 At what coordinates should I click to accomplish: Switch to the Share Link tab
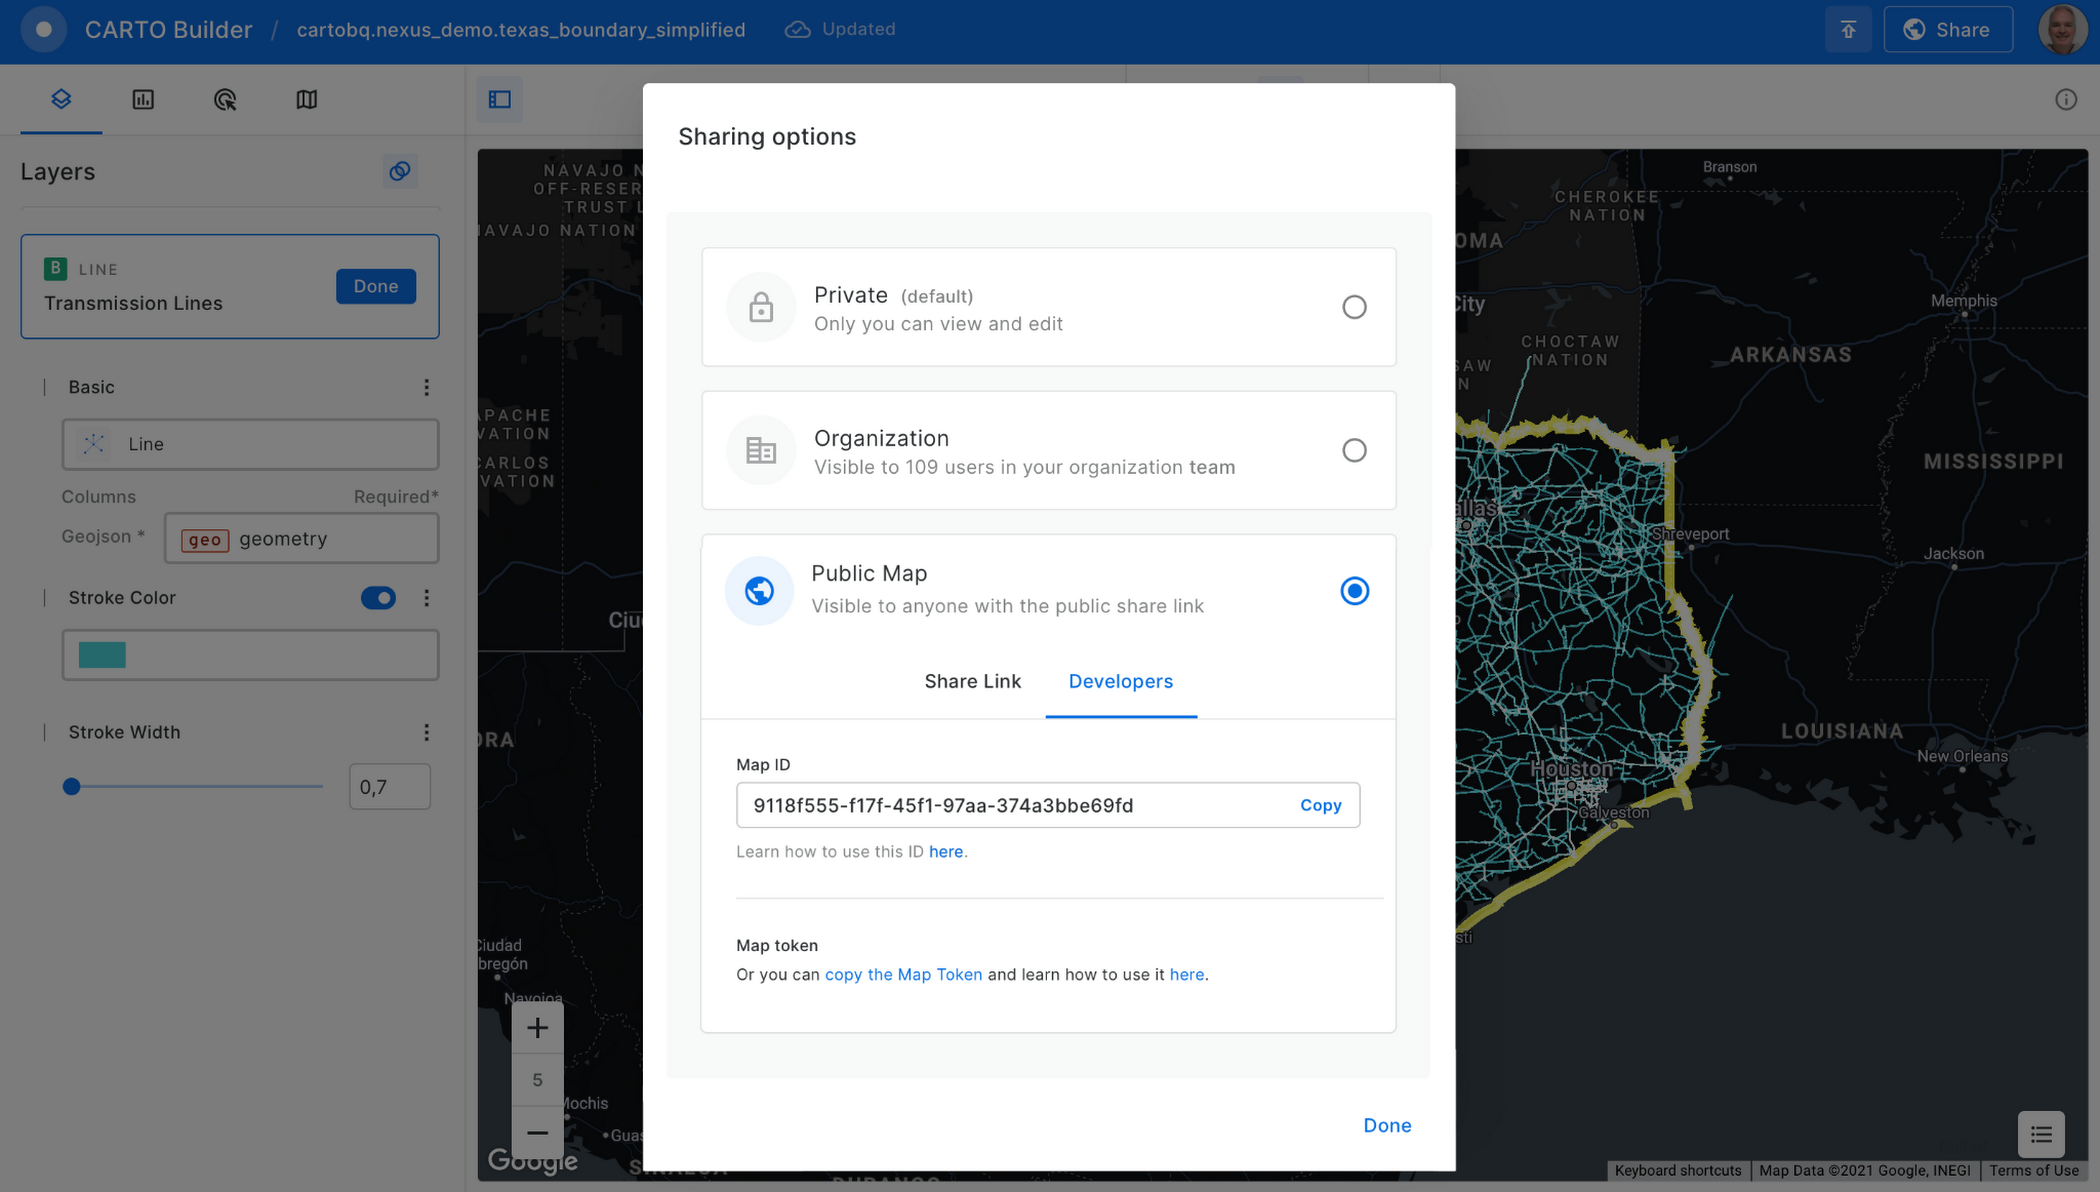click(974, 681)
